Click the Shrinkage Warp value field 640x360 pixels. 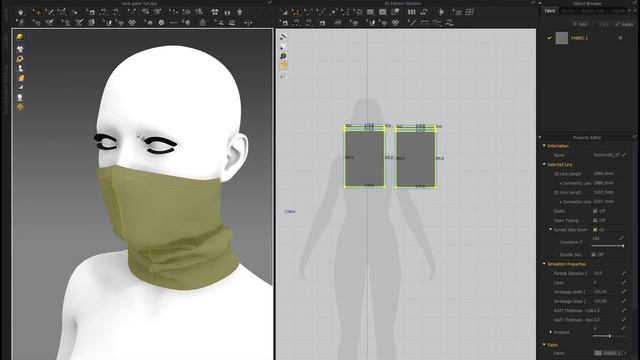pos(606,301)
